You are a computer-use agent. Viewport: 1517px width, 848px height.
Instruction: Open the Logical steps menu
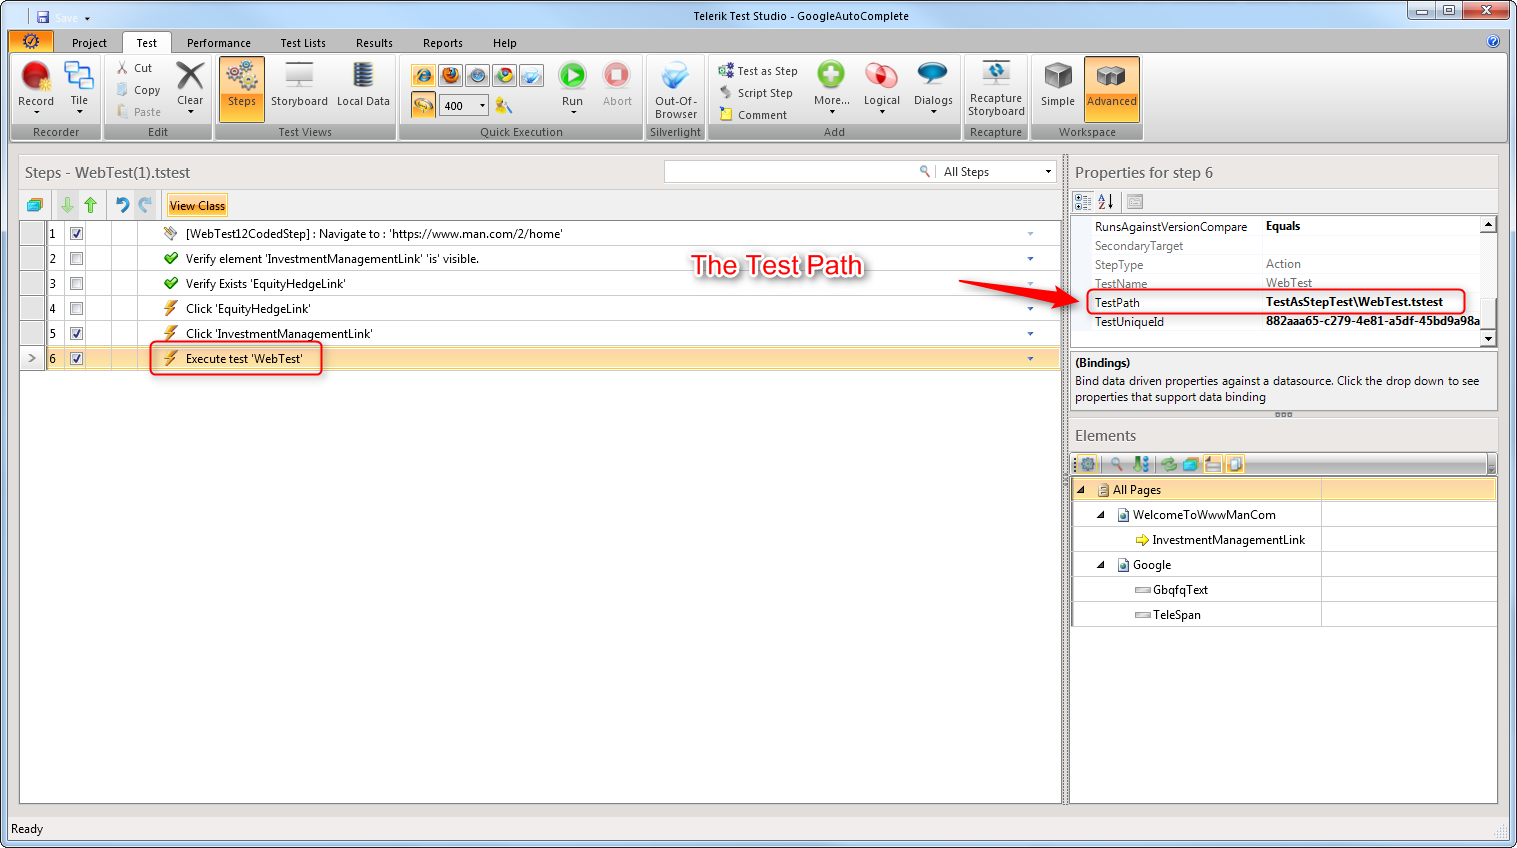tap(882, 88)
